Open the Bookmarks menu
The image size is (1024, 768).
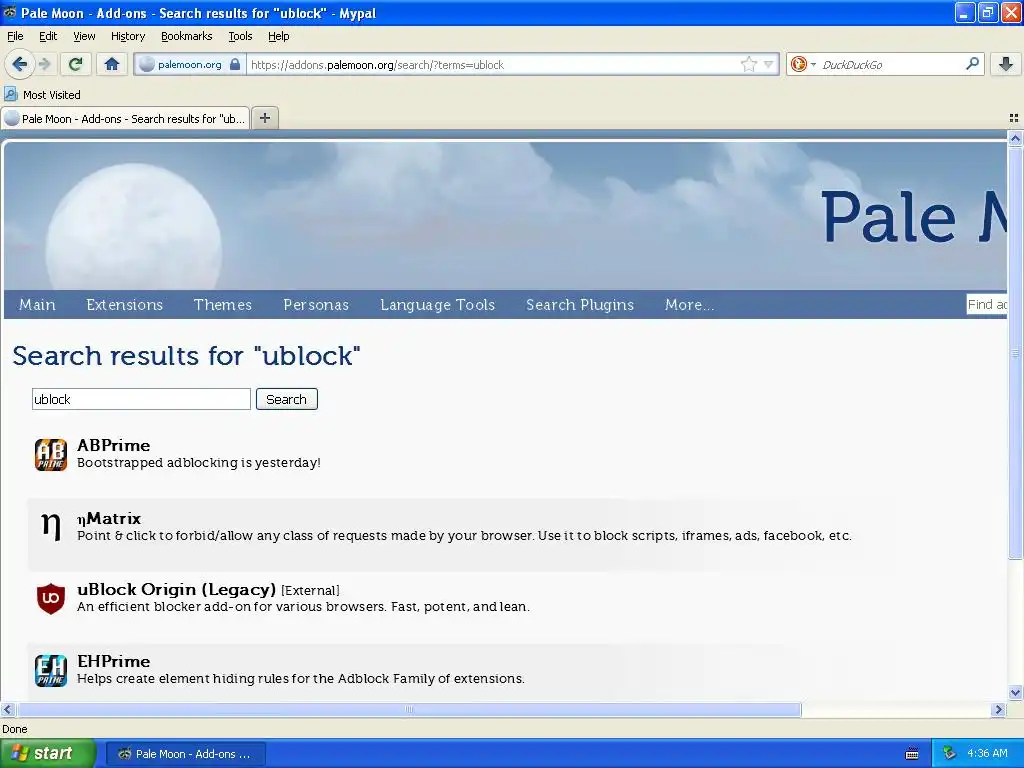click(x=187, y=36)
